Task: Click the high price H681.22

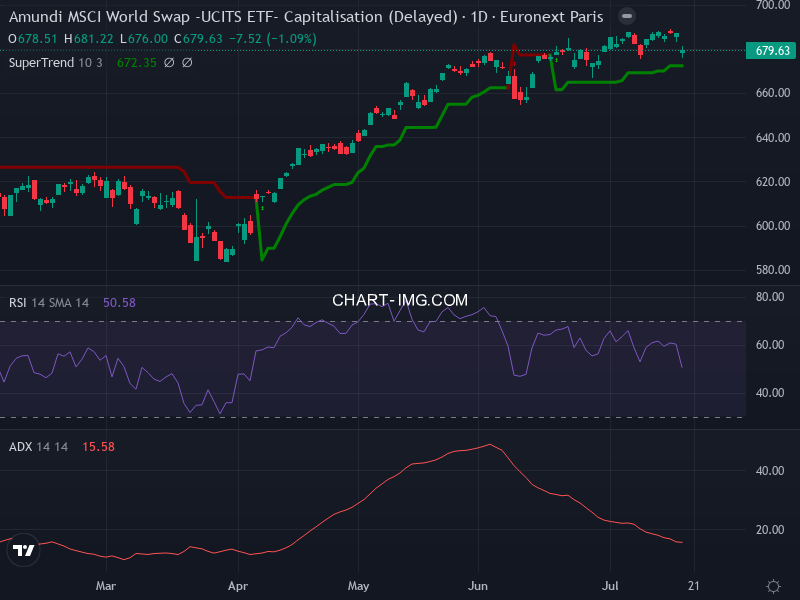Action: click(x=89, y=39)
